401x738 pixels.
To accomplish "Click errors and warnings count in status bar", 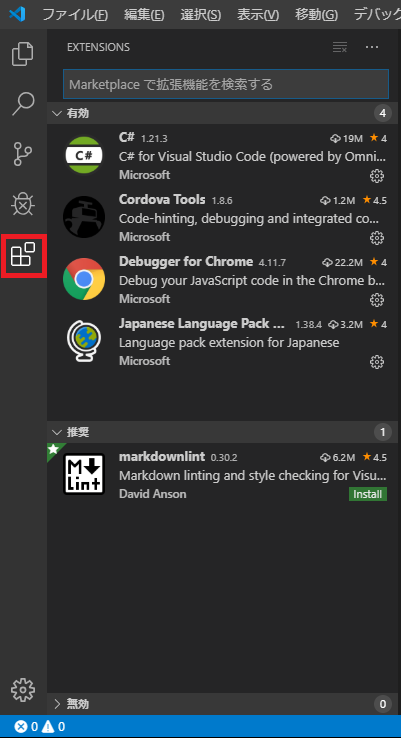I will coord(40,727).
